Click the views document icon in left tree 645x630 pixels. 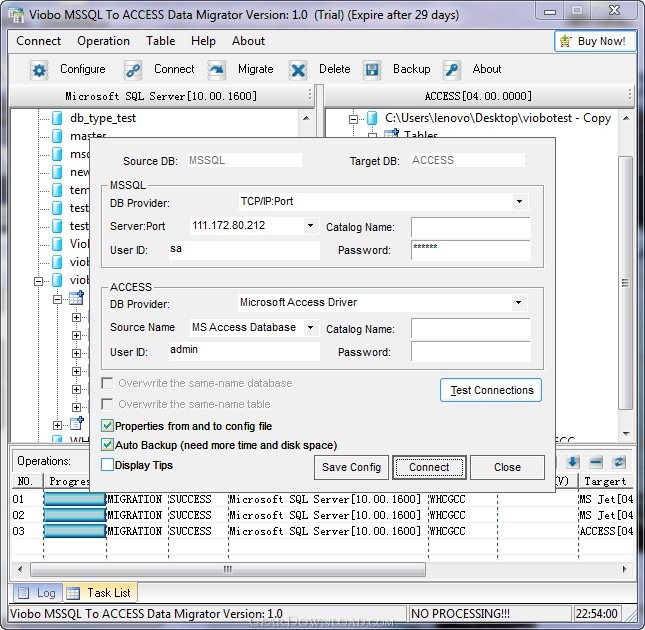point(77,423)
